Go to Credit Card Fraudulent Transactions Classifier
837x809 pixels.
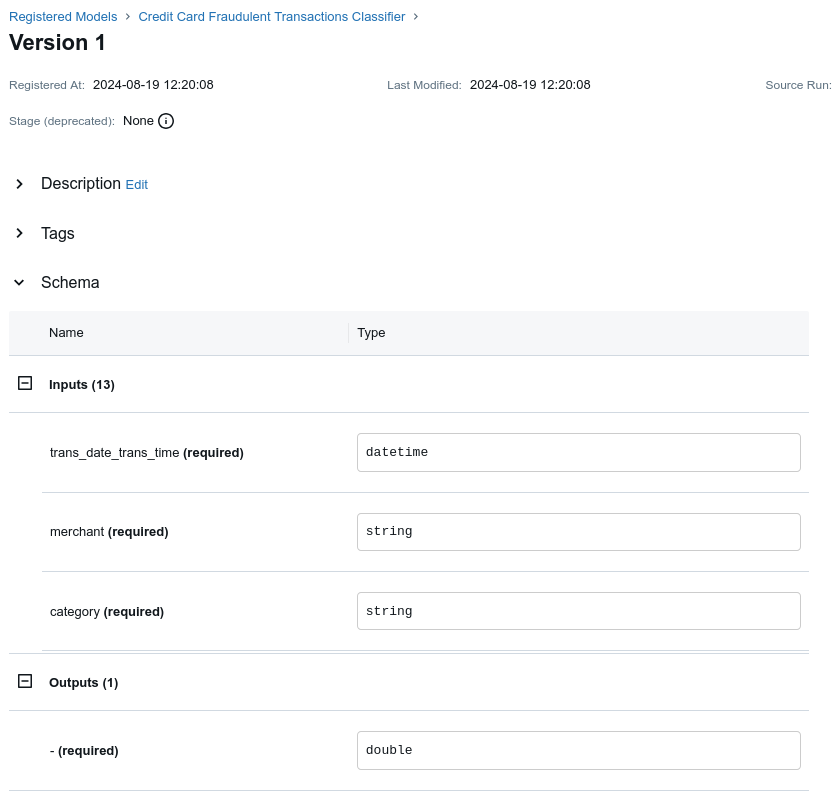click(272, 17)
